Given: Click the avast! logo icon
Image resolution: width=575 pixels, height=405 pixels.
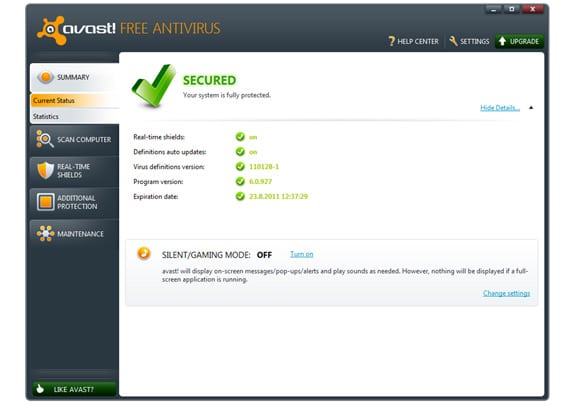Looking at the screenshot, I should pyautogui.click(x=50, y=30).
